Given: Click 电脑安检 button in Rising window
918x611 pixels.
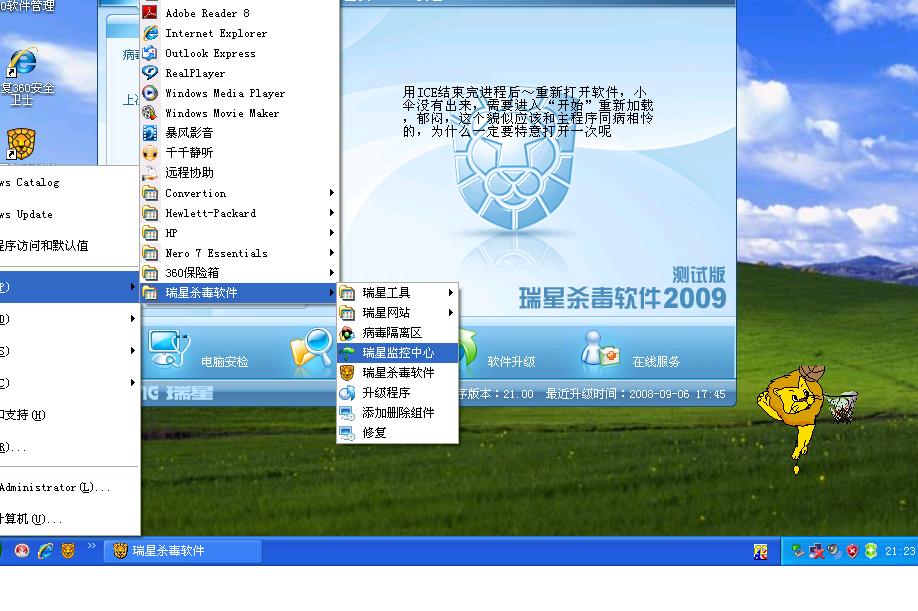Looking at the screenshot, I should tap(199, 351).
